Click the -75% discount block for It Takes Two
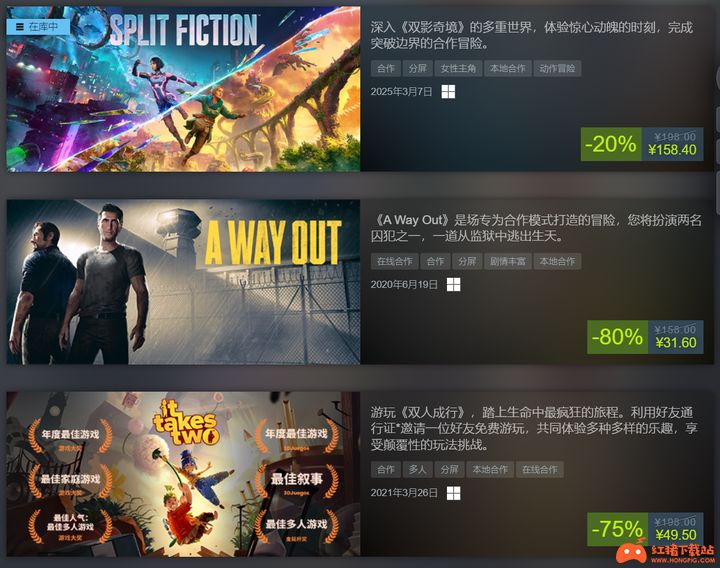Screen dimensions: 720x568 pos(645,529)
